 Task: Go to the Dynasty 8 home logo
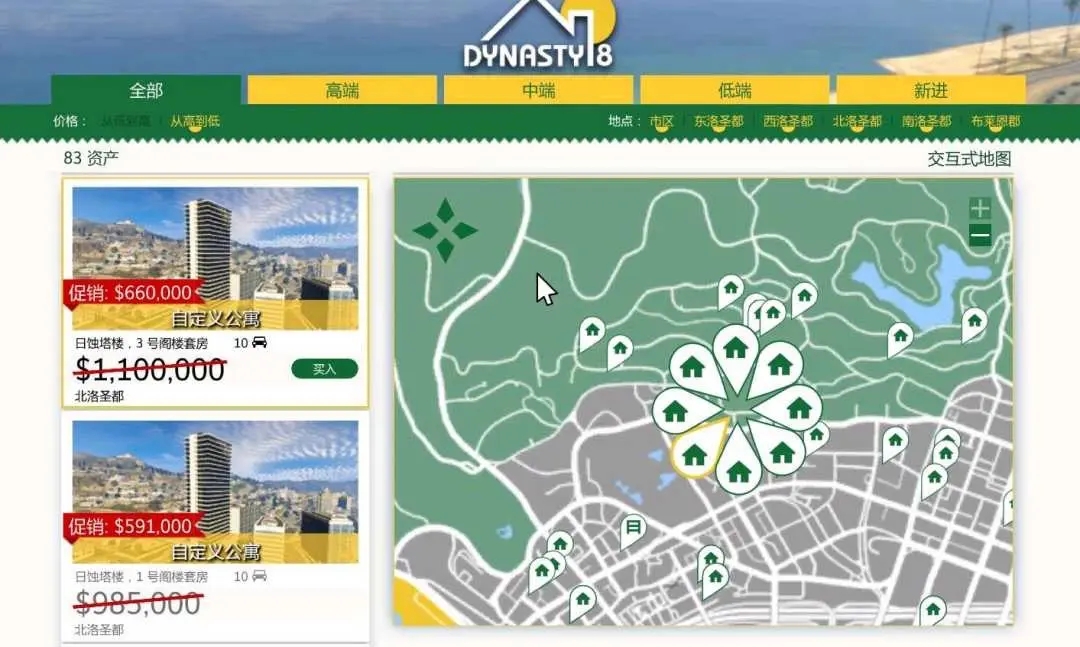point(539,34)
